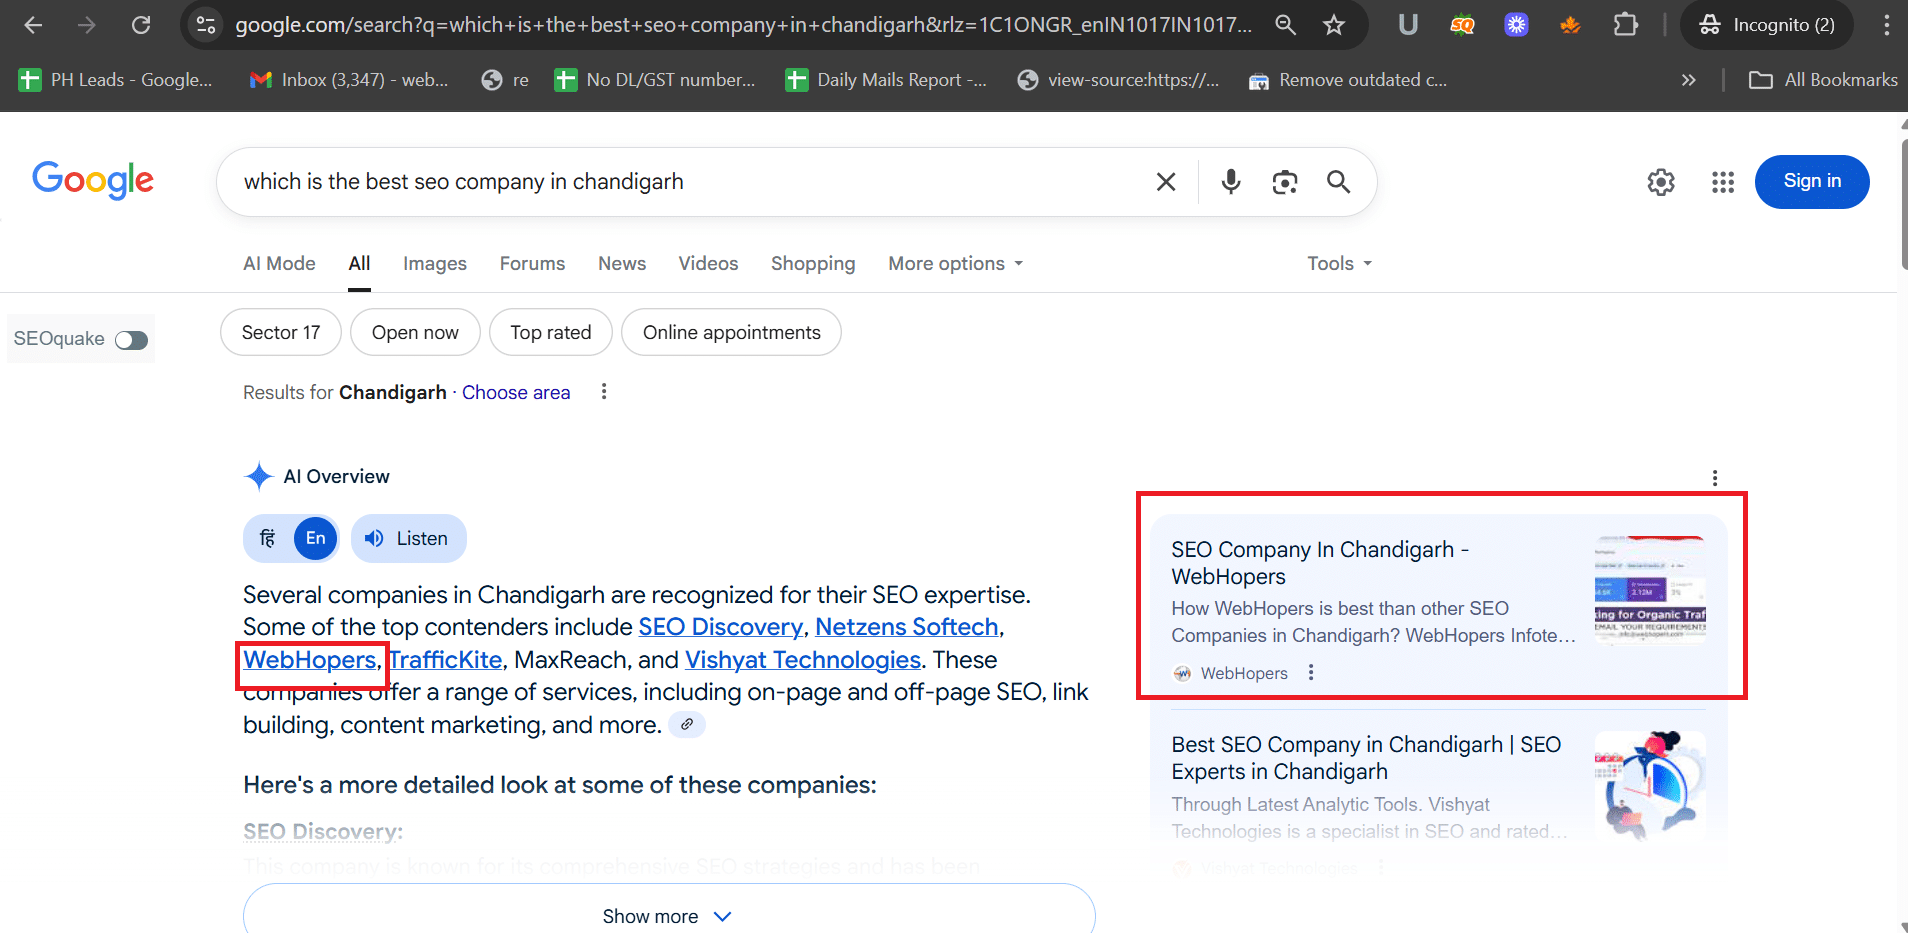
Task: Start voice search with microphone icon
Action: (x=1231, y=182)
